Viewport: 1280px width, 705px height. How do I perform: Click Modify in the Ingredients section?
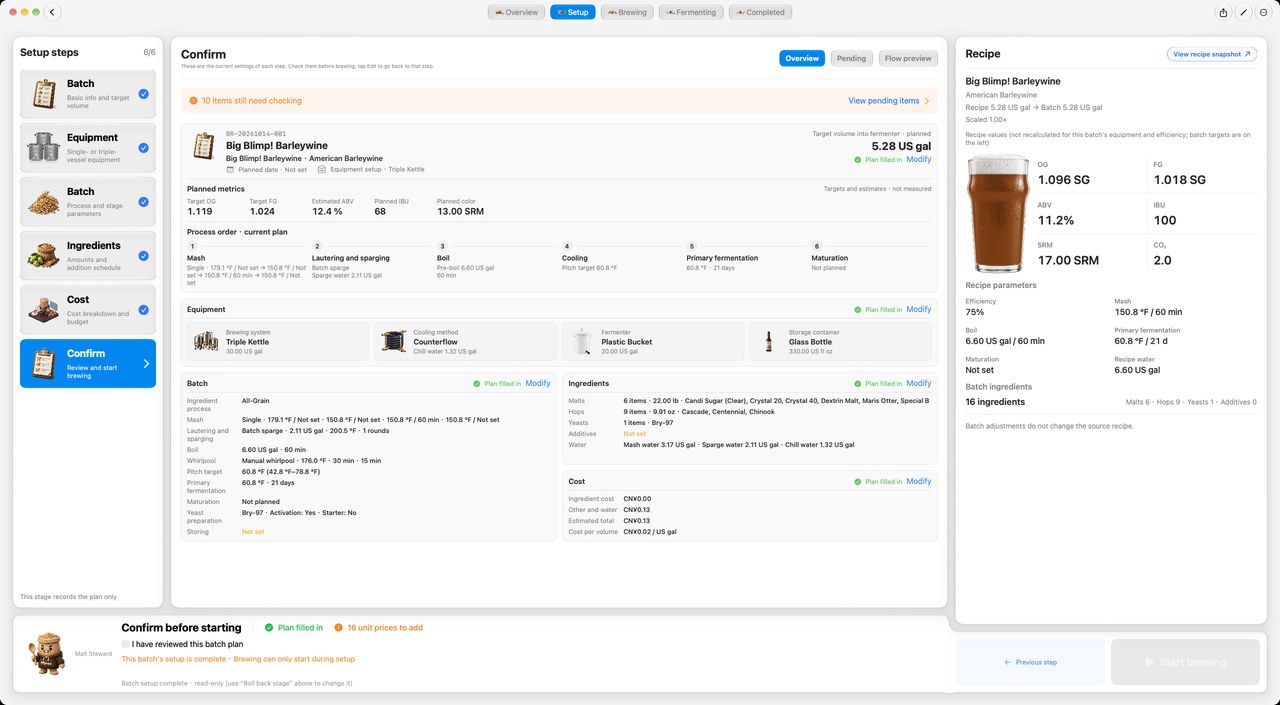point(919,384)
